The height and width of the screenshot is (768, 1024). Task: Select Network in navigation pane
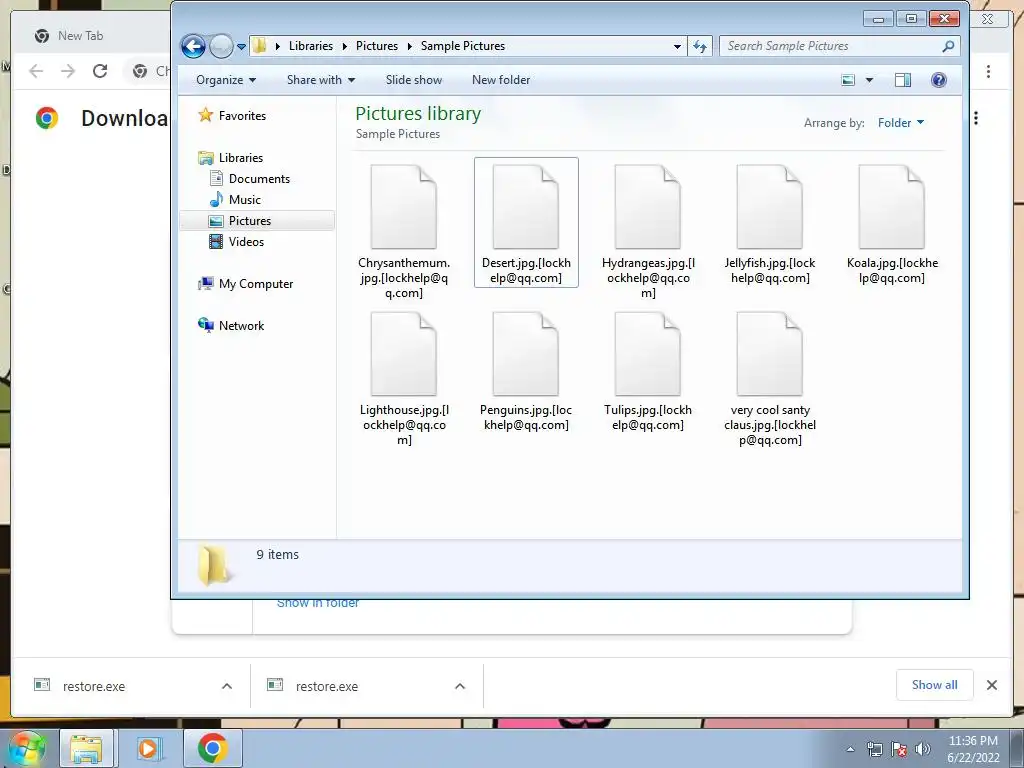pyautogui.click(x=231, y=326)
